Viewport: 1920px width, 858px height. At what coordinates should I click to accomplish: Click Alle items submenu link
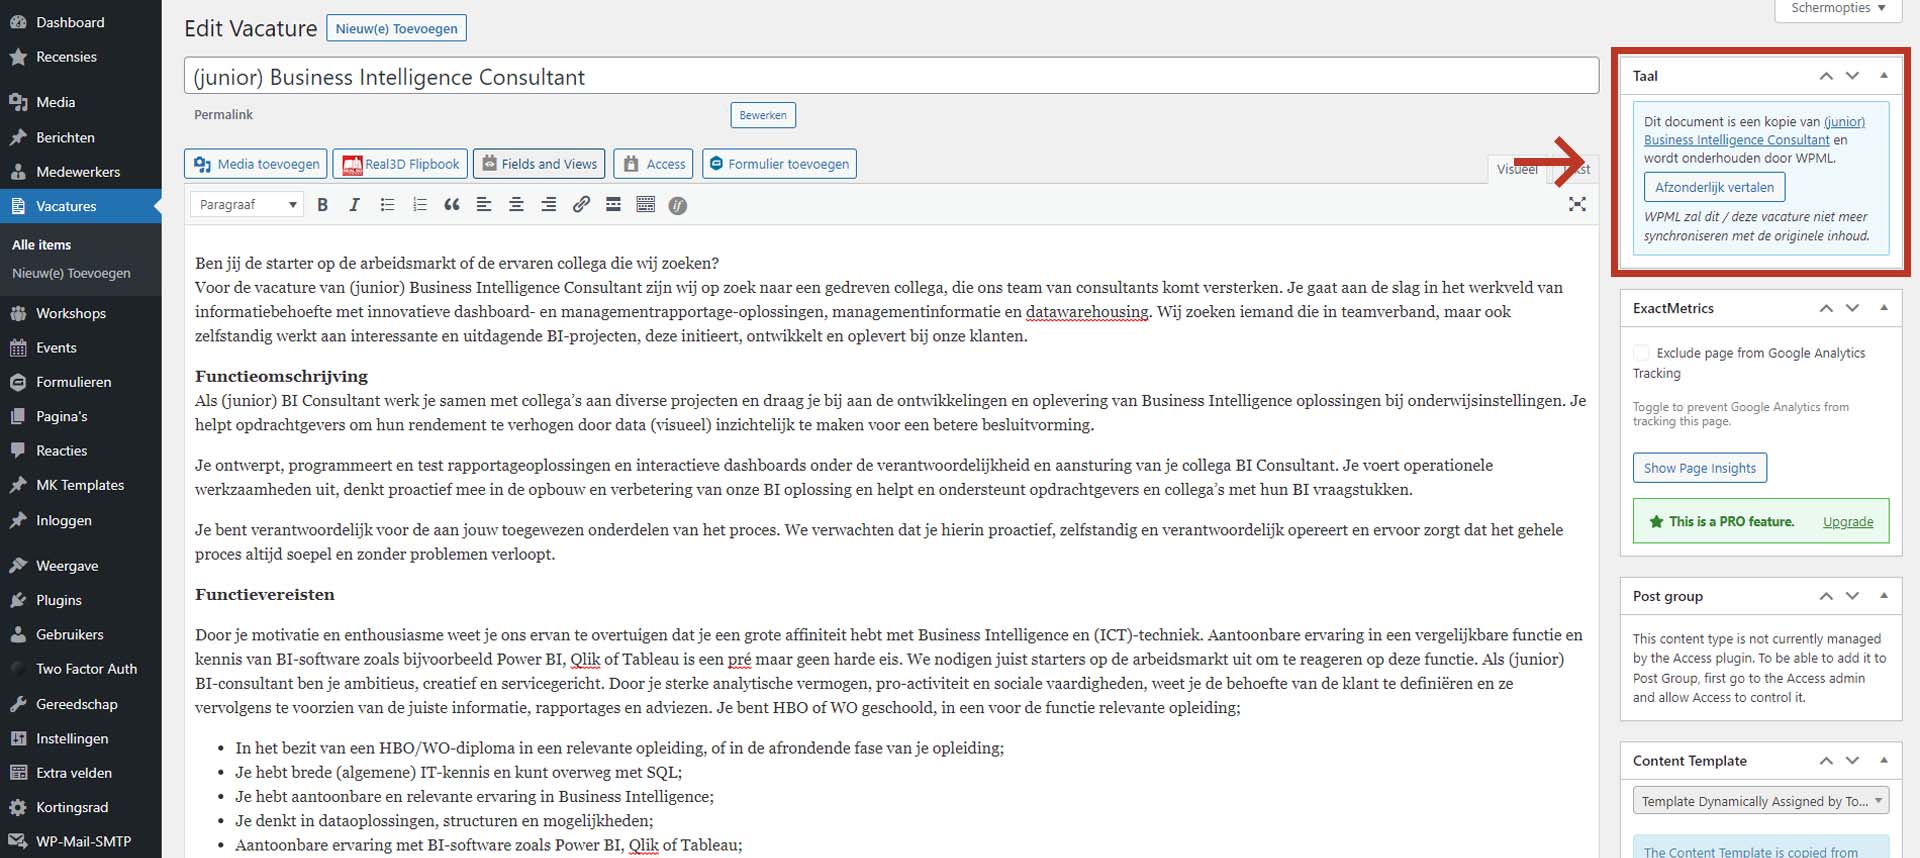coord(42,245)
